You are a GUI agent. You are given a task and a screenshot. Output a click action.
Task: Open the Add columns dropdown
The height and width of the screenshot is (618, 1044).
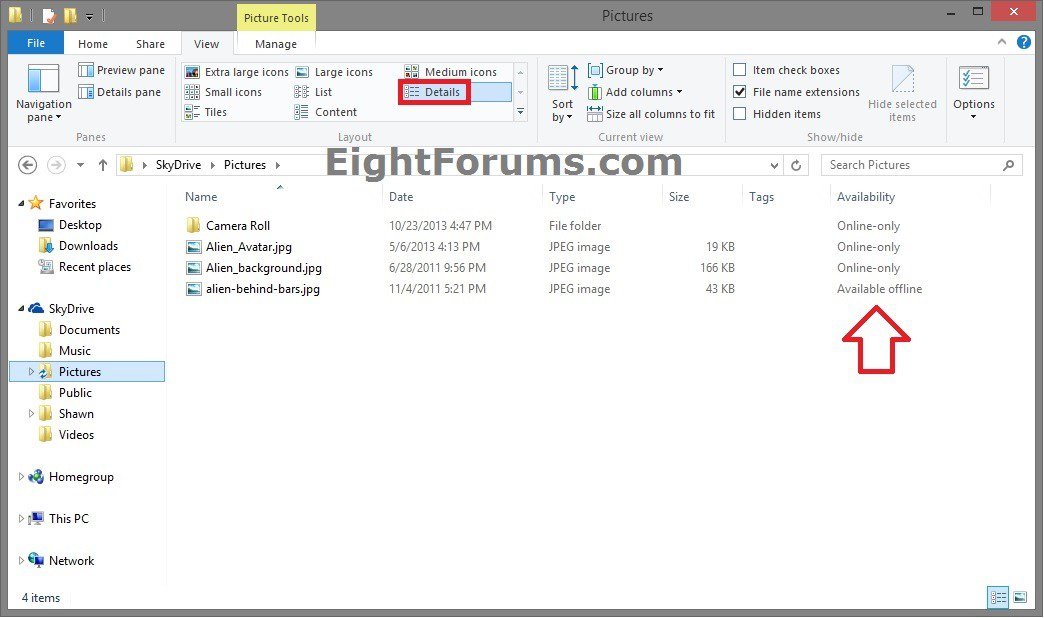(635, 92)
